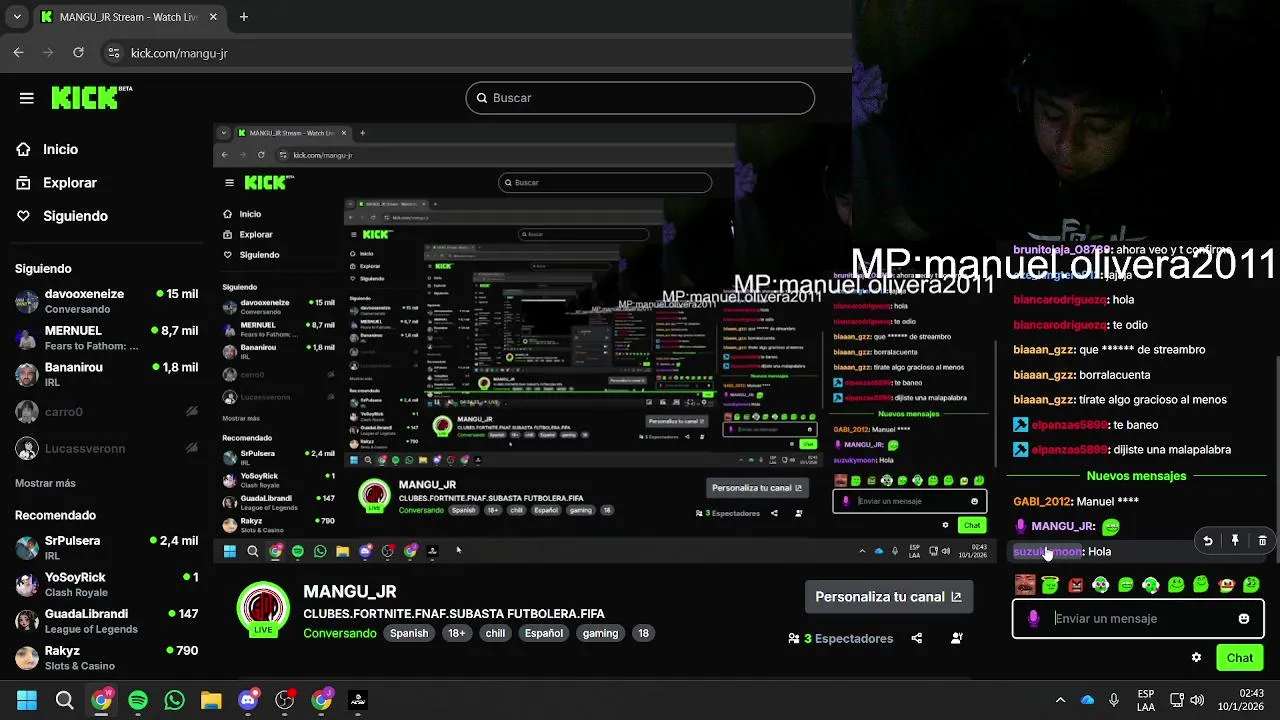Open MERNUEL channel in following list
Viewport: 1280px width, 720px height.
(x=106, y=338)
